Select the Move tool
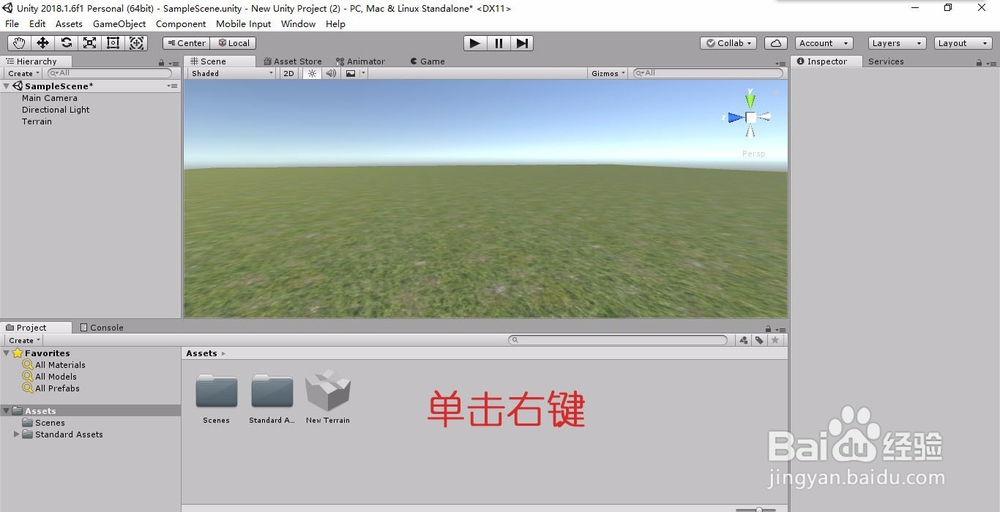 (43, 43)
